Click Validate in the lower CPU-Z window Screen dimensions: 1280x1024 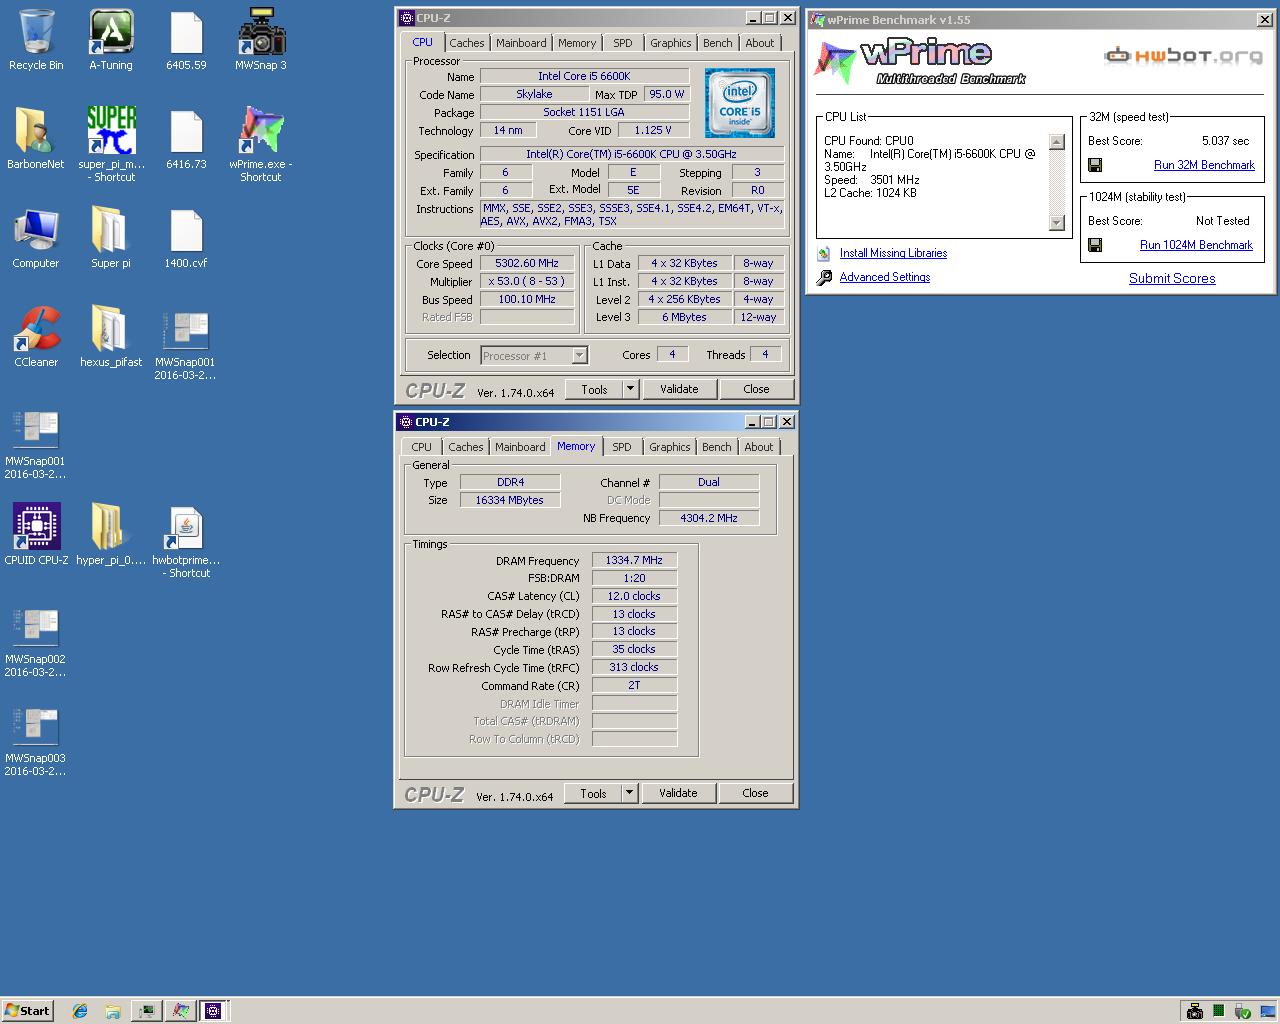pyautogui.click(x=678, y=793)
